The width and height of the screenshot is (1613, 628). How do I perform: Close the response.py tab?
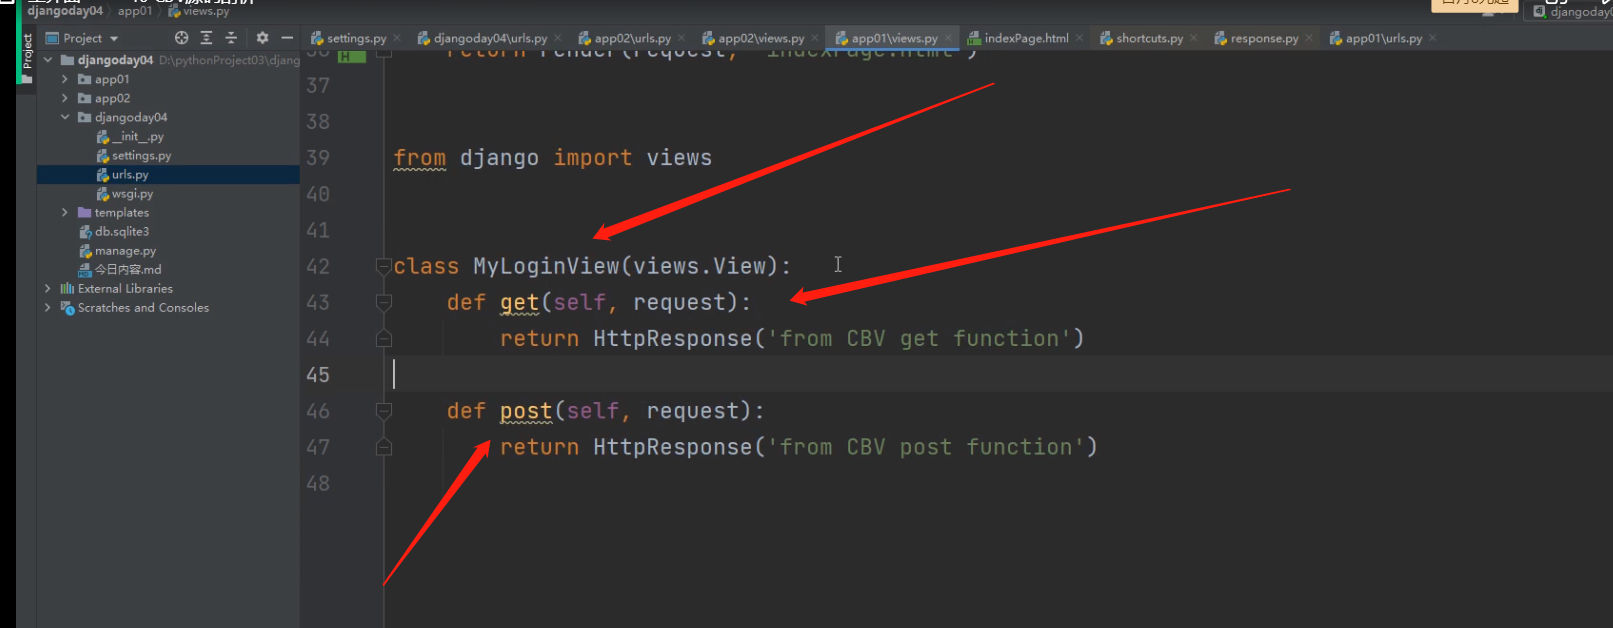click(x=1309, y=38)
